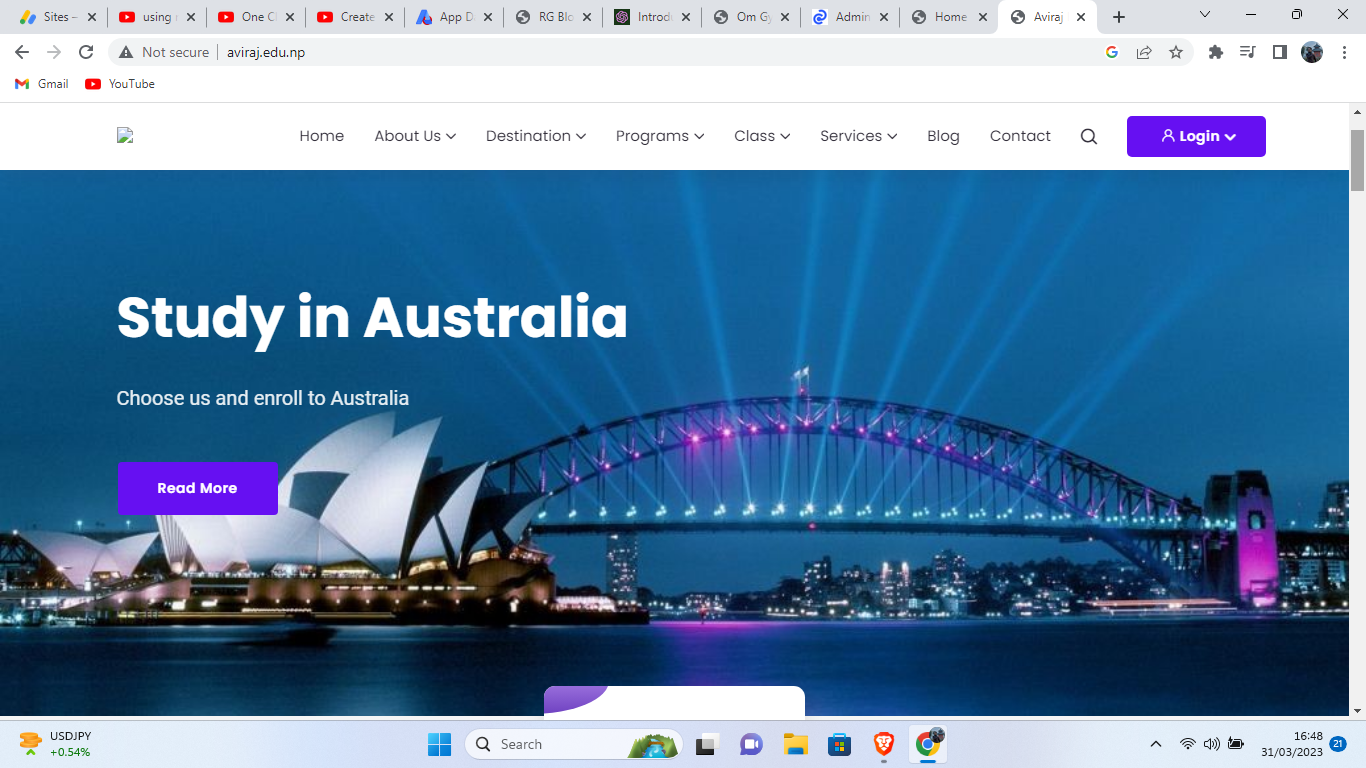Expand the About Us dropdown menu
Screen dimensions: 1366x768
point(415,136)
